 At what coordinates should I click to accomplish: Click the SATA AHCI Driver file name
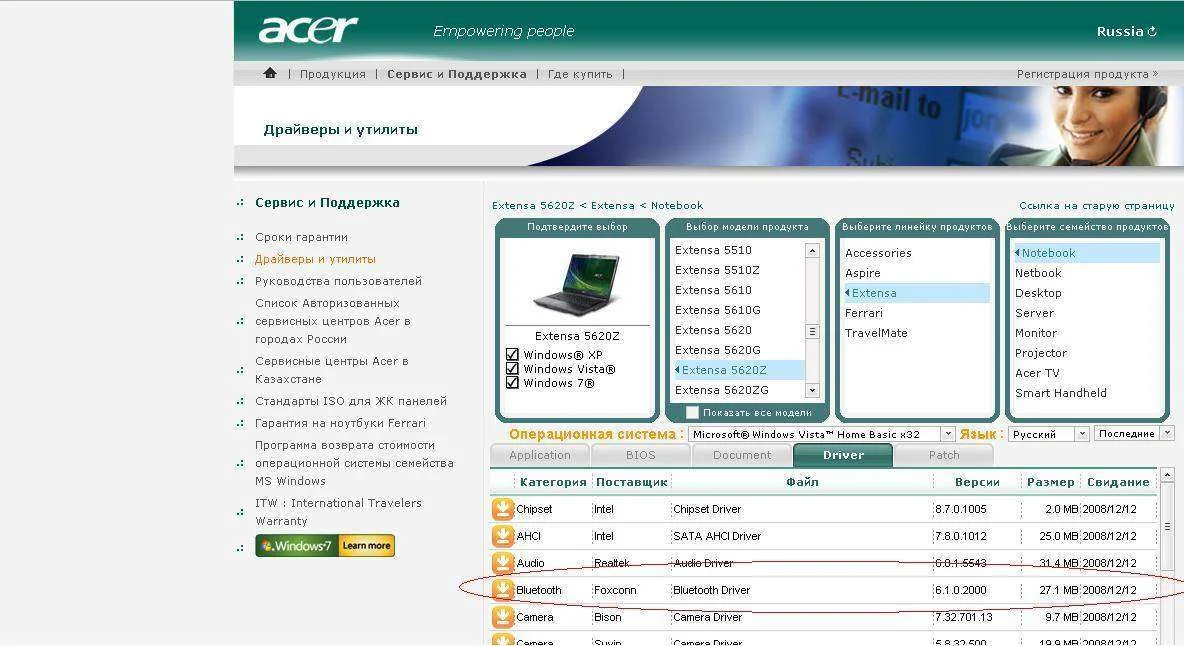(x=717, y=536)
